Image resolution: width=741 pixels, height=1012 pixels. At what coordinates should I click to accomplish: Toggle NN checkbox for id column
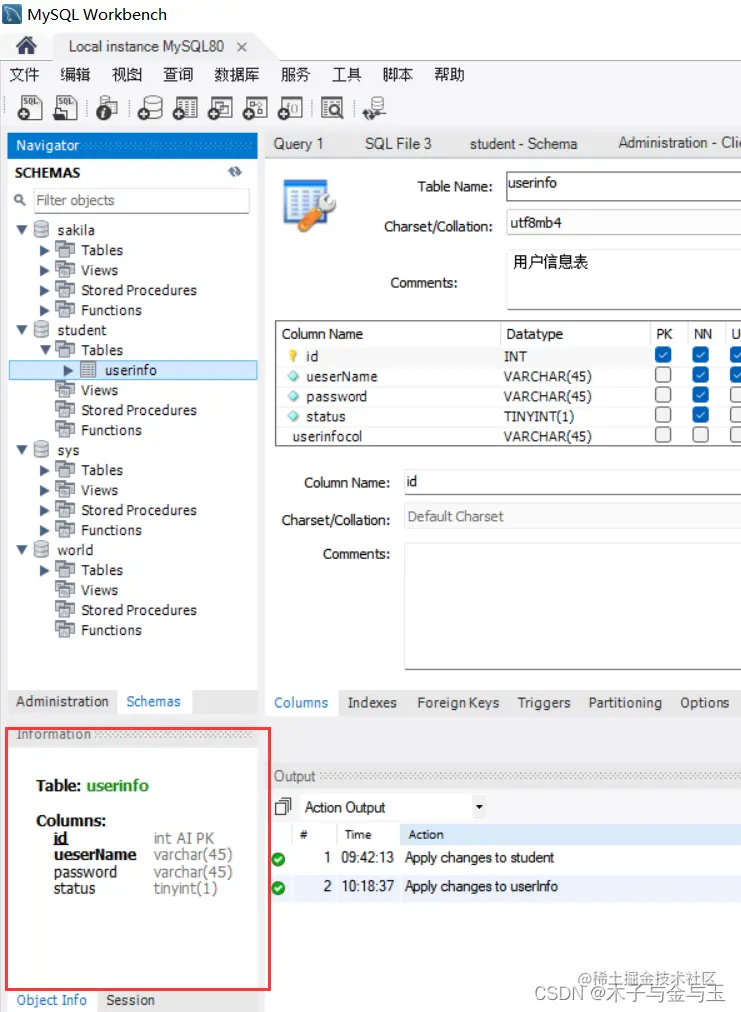(x=700, y=355)
